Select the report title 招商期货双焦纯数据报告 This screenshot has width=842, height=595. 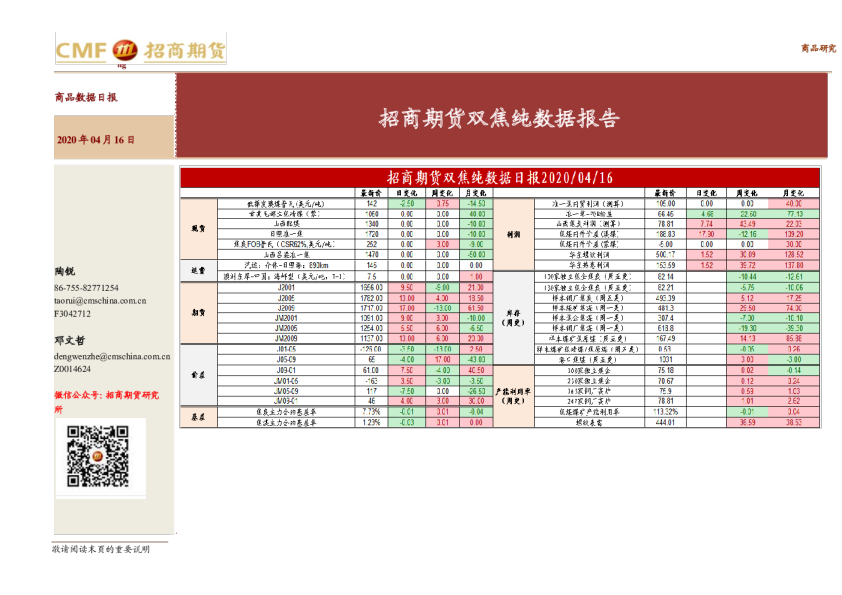click(x=499, y=119)
